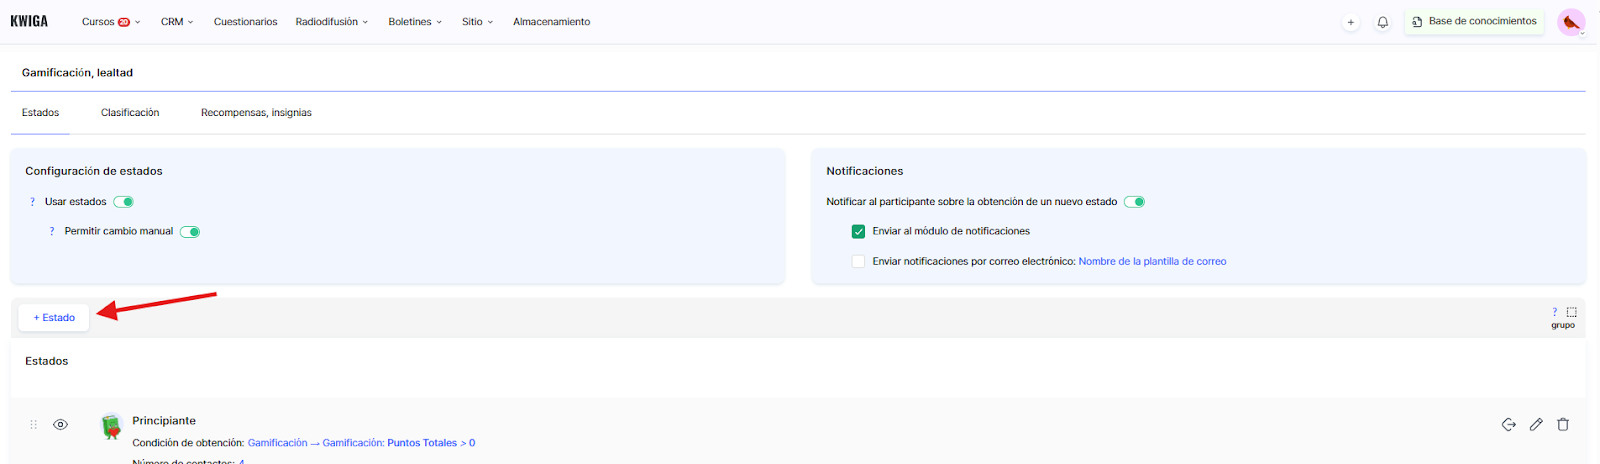Image resolution: width=1600 pixels, height=464 pixels.
Task: Toggle the Usar estados switch
Action: 124,202
